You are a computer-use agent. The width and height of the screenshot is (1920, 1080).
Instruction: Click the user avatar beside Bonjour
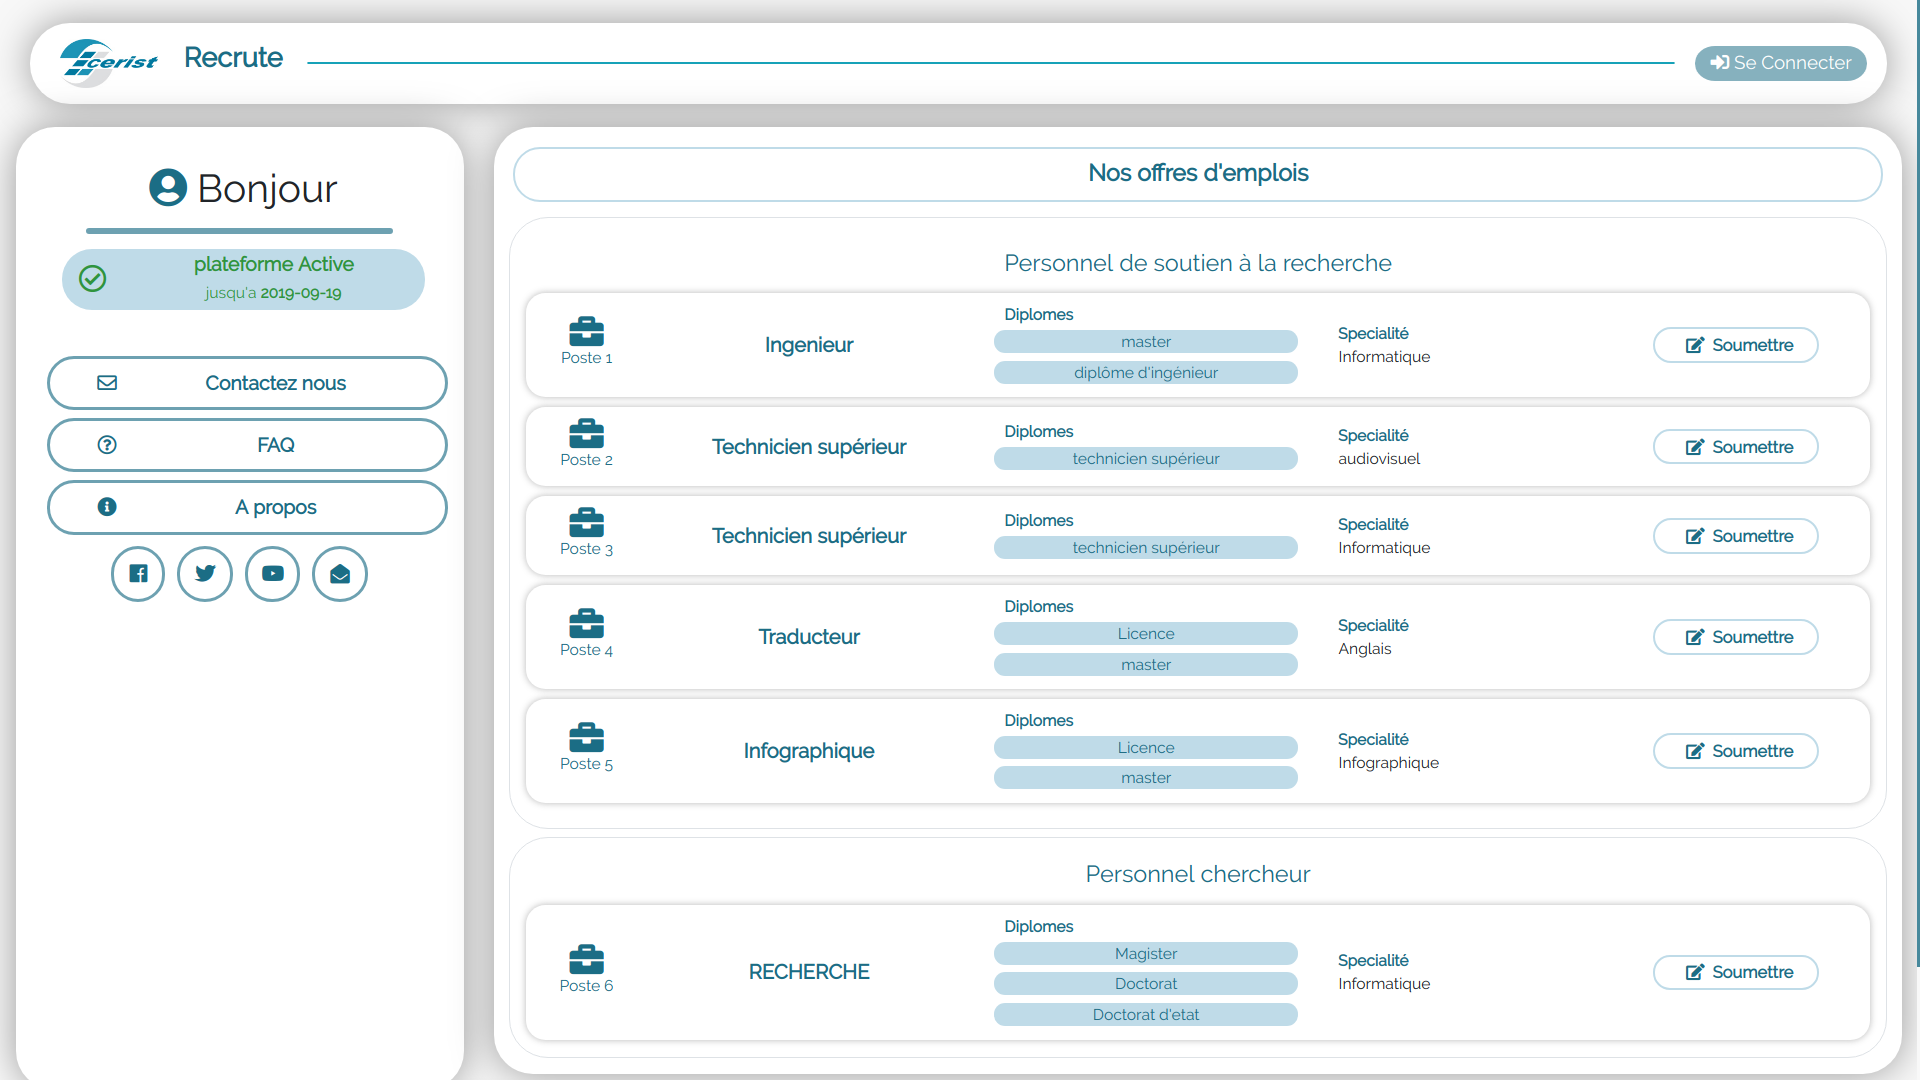168,188
